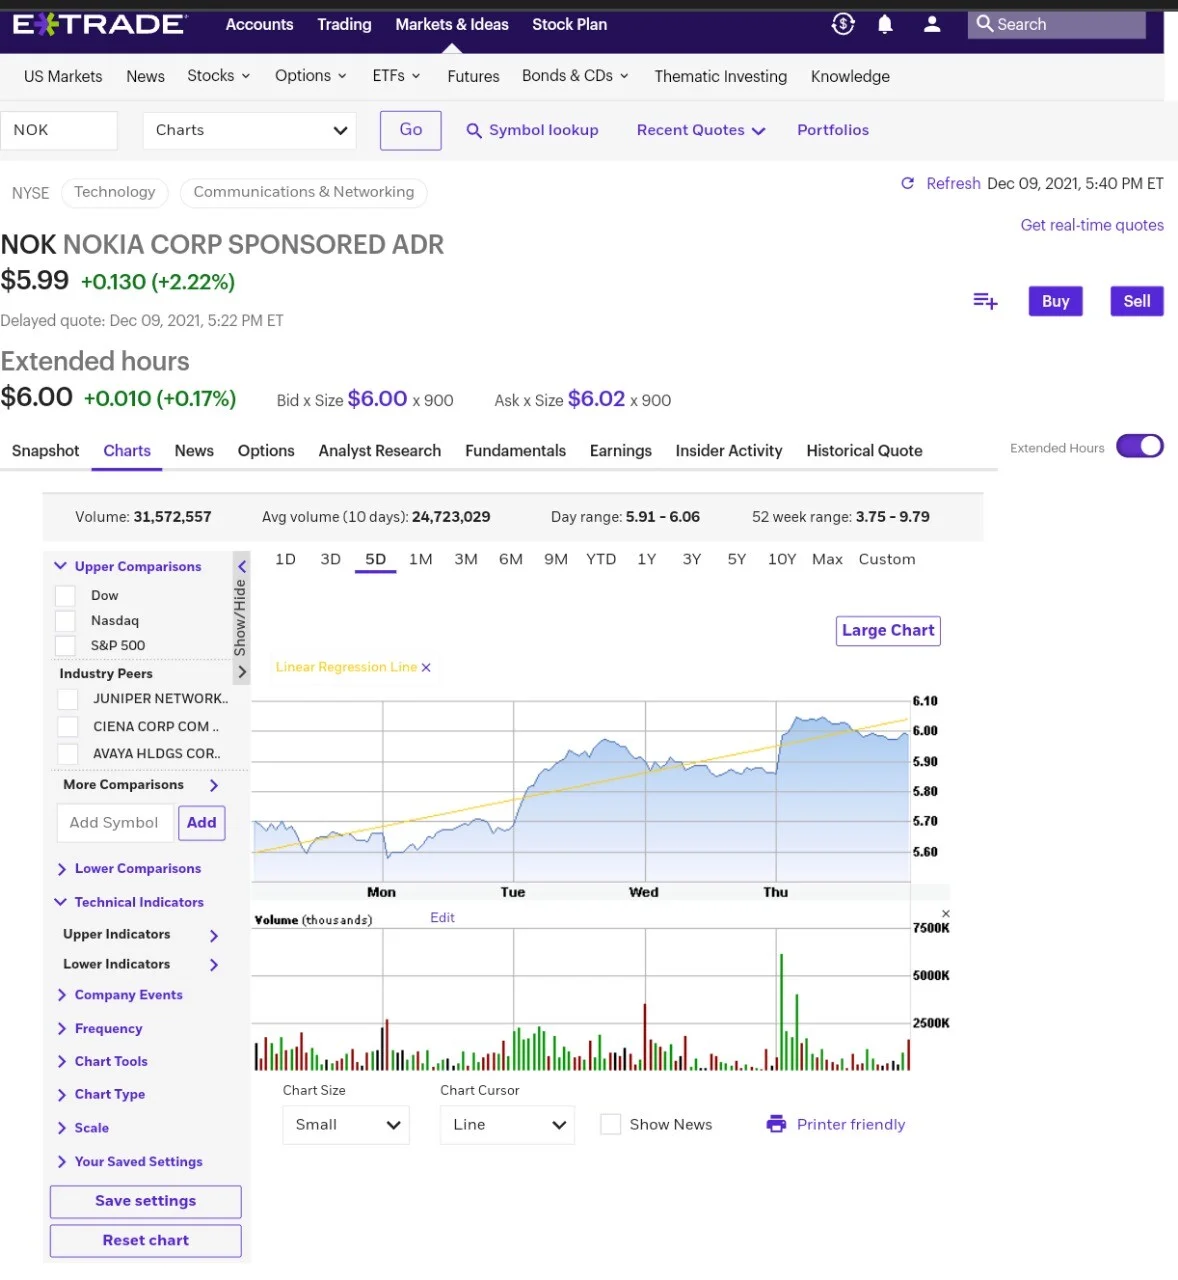Enable the Show News checkbox

coord(611,1124)
